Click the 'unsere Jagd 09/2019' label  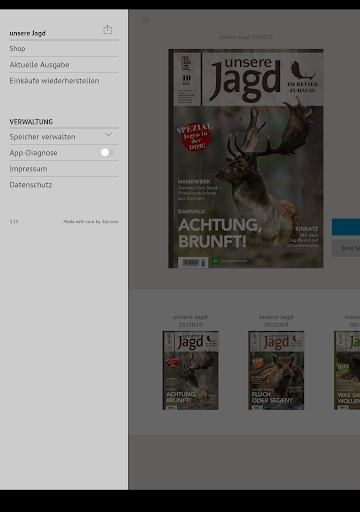coord(276,321)
